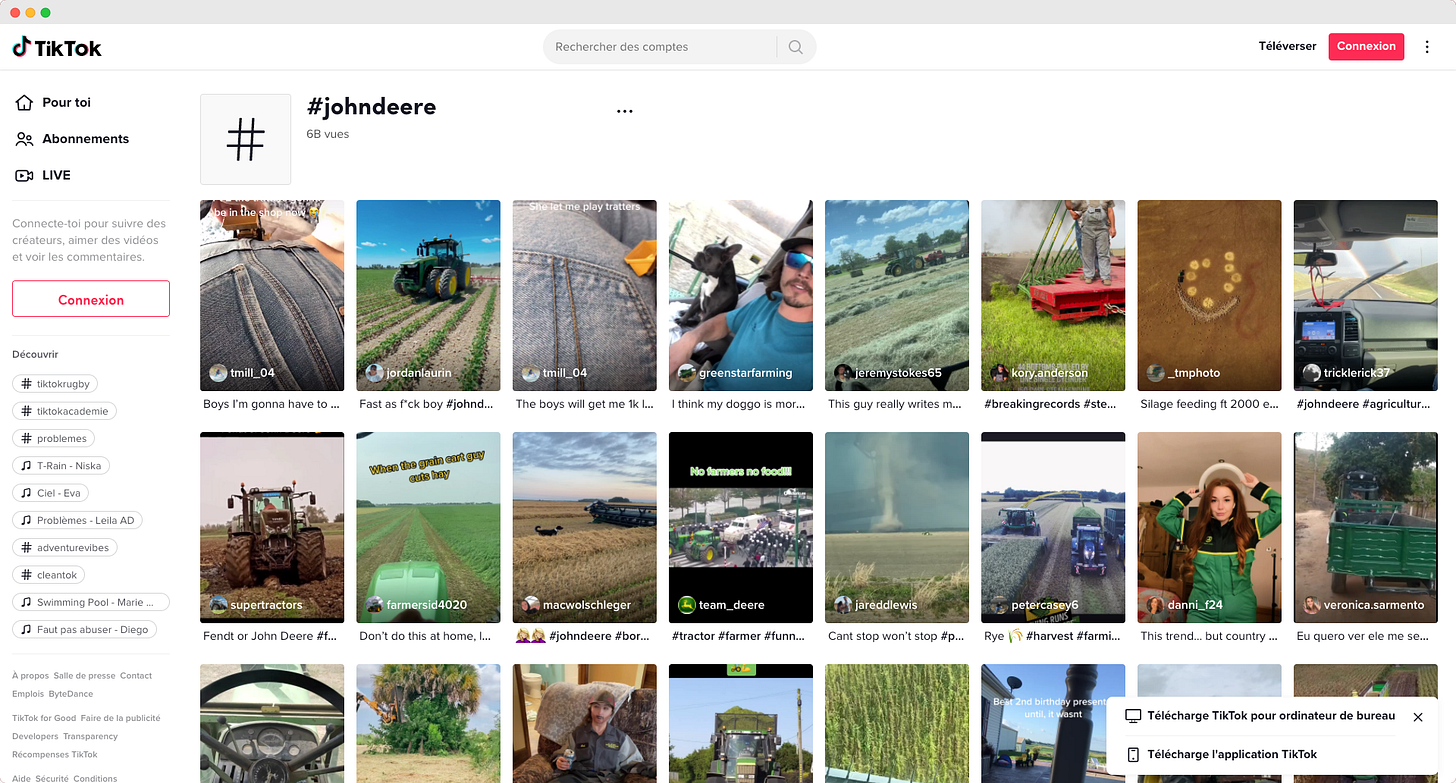Viewport: 1456px width, 783px height.
Task: Open Faut pas abuser - Diego sound chip
Action: click(x=84, y=629)
